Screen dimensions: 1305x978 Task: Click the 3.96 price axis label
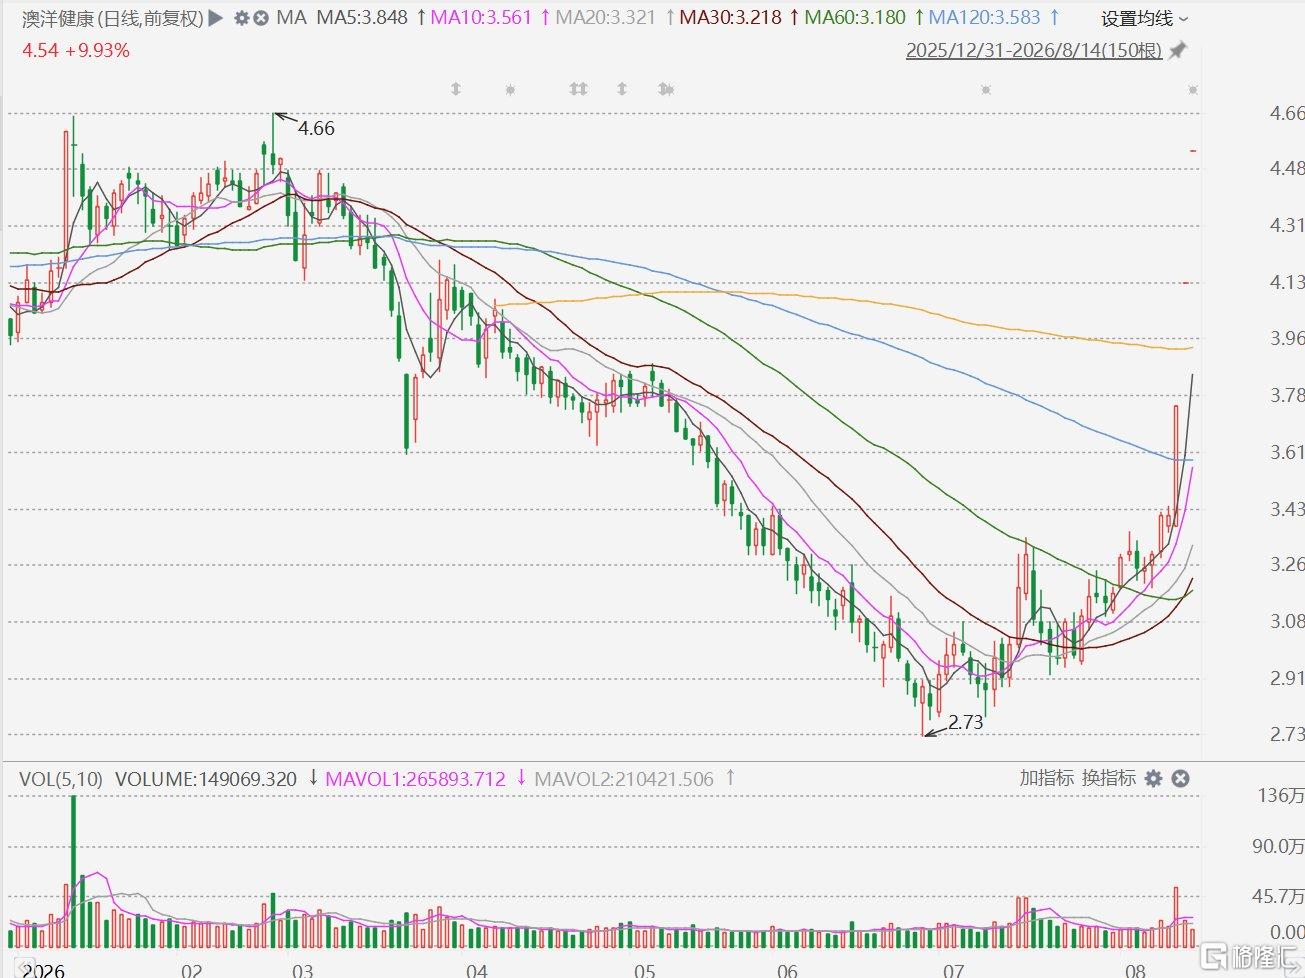(x=1287, y=338)
